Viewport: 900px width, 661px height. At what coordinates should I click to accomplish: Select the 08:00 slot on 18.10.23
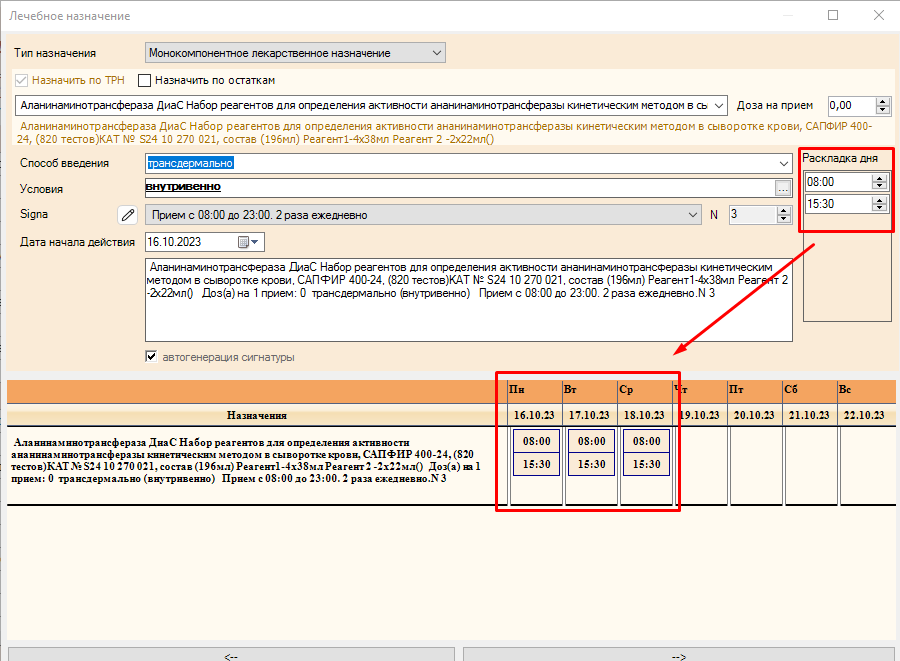[646, 441]
